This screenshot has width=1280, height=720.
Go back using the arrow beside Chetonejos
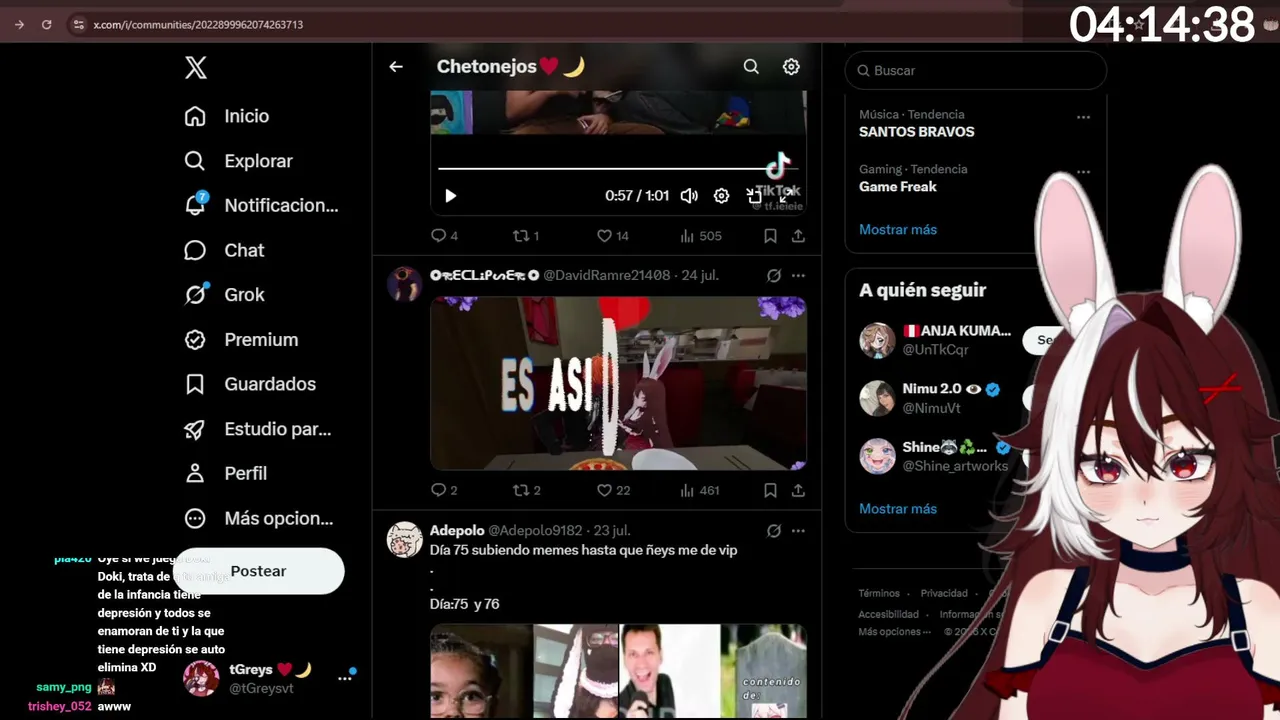click(396, 67)
